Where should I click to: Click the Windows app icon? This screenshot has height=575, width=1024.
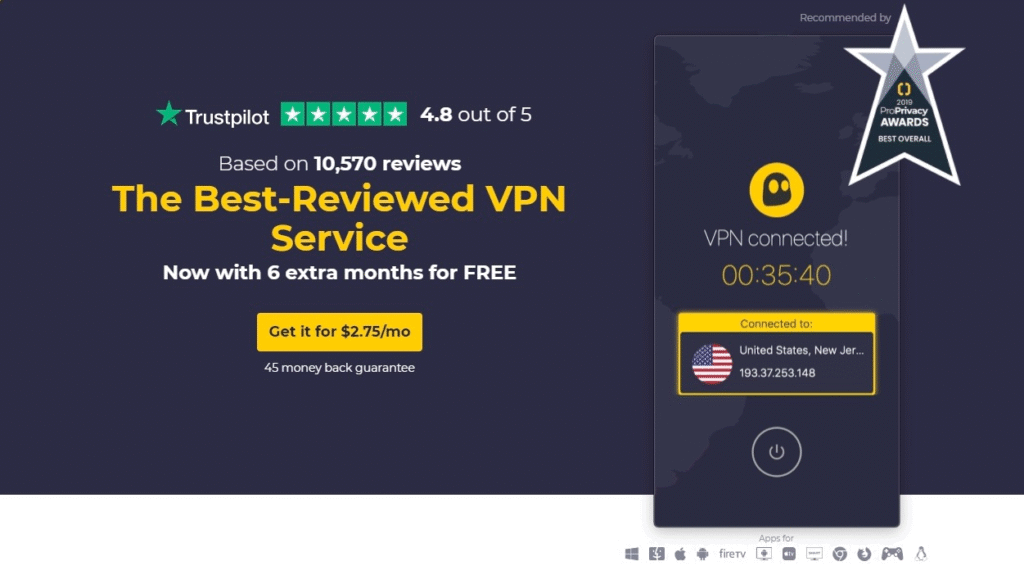632,554
